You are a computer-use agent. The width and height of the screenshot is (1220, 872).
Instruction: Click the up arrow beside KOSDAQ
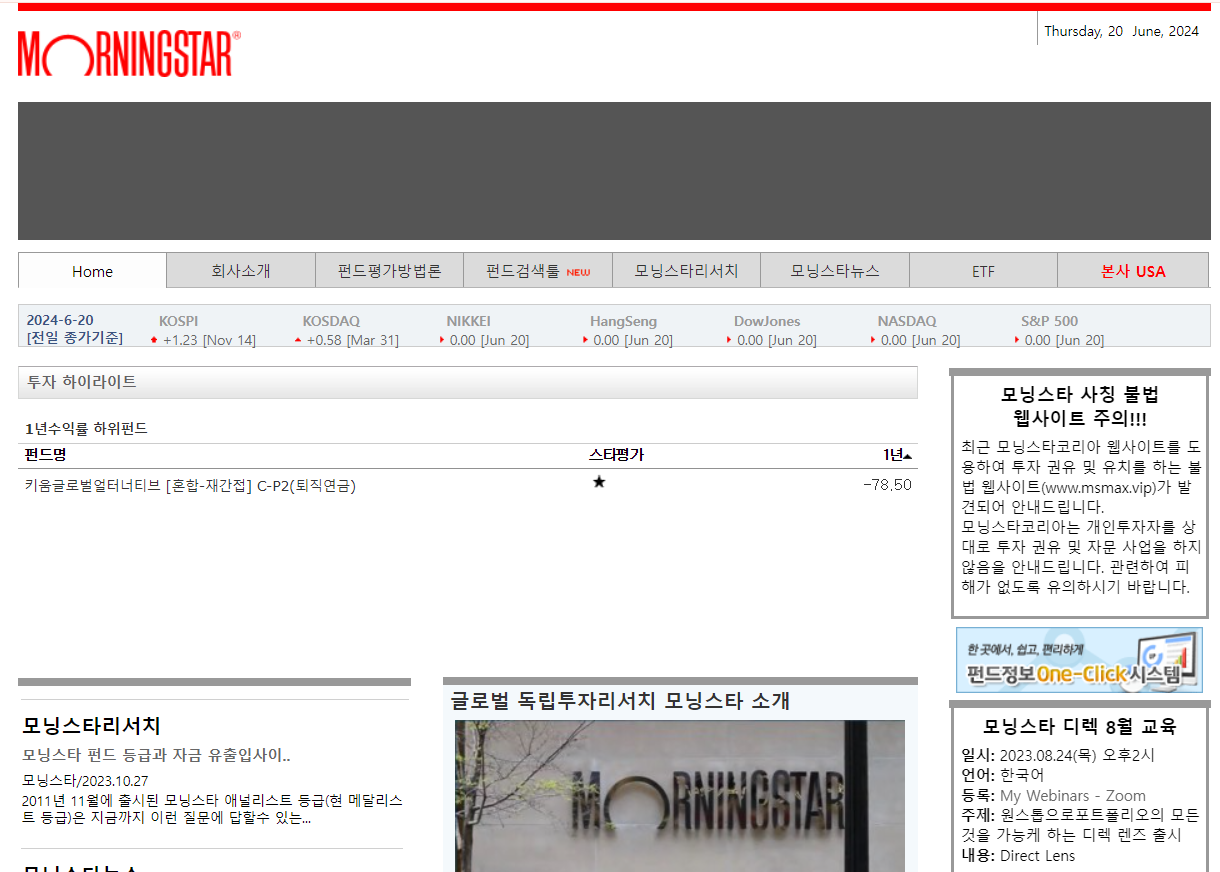coord(297,340)
